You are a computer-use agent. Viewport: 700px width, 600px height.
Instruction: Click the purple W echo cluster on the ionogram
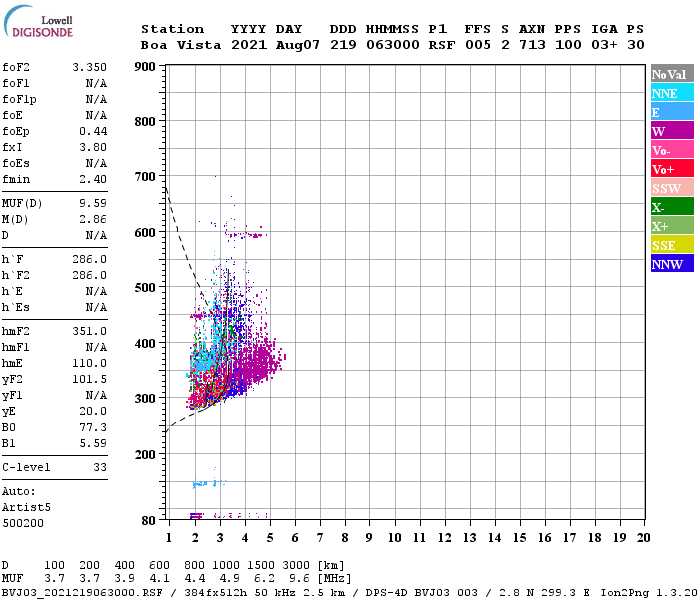click(259, 362)
